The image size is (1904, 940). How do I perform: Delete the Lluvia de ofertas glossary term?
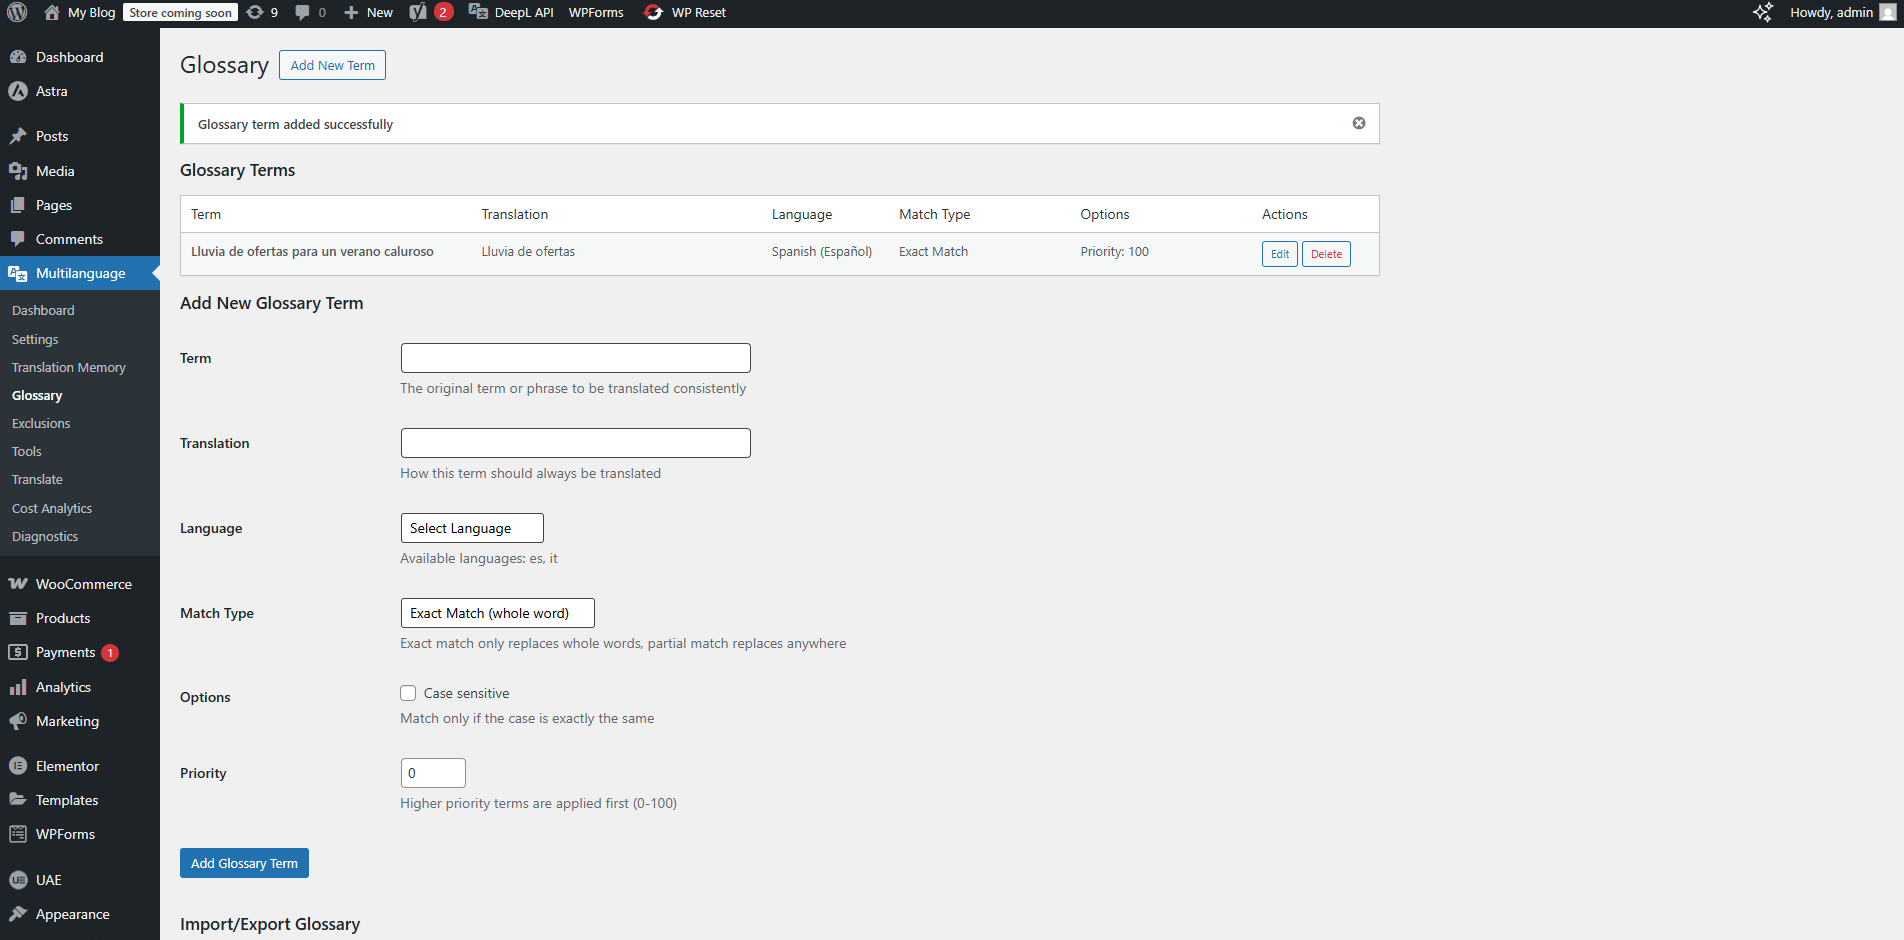pos(1326,254)
